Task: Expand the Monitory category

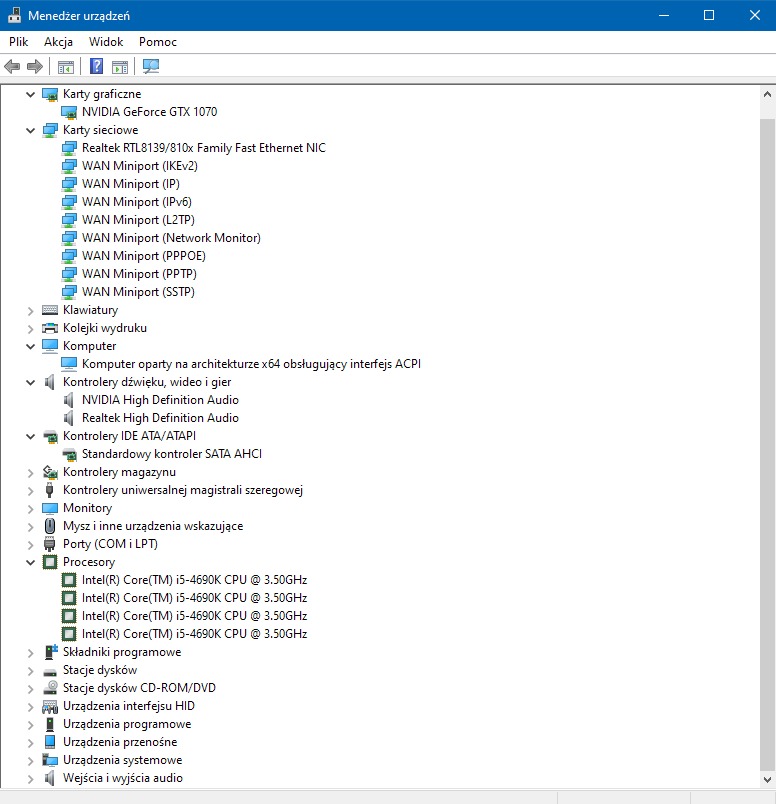Action: 30,509
